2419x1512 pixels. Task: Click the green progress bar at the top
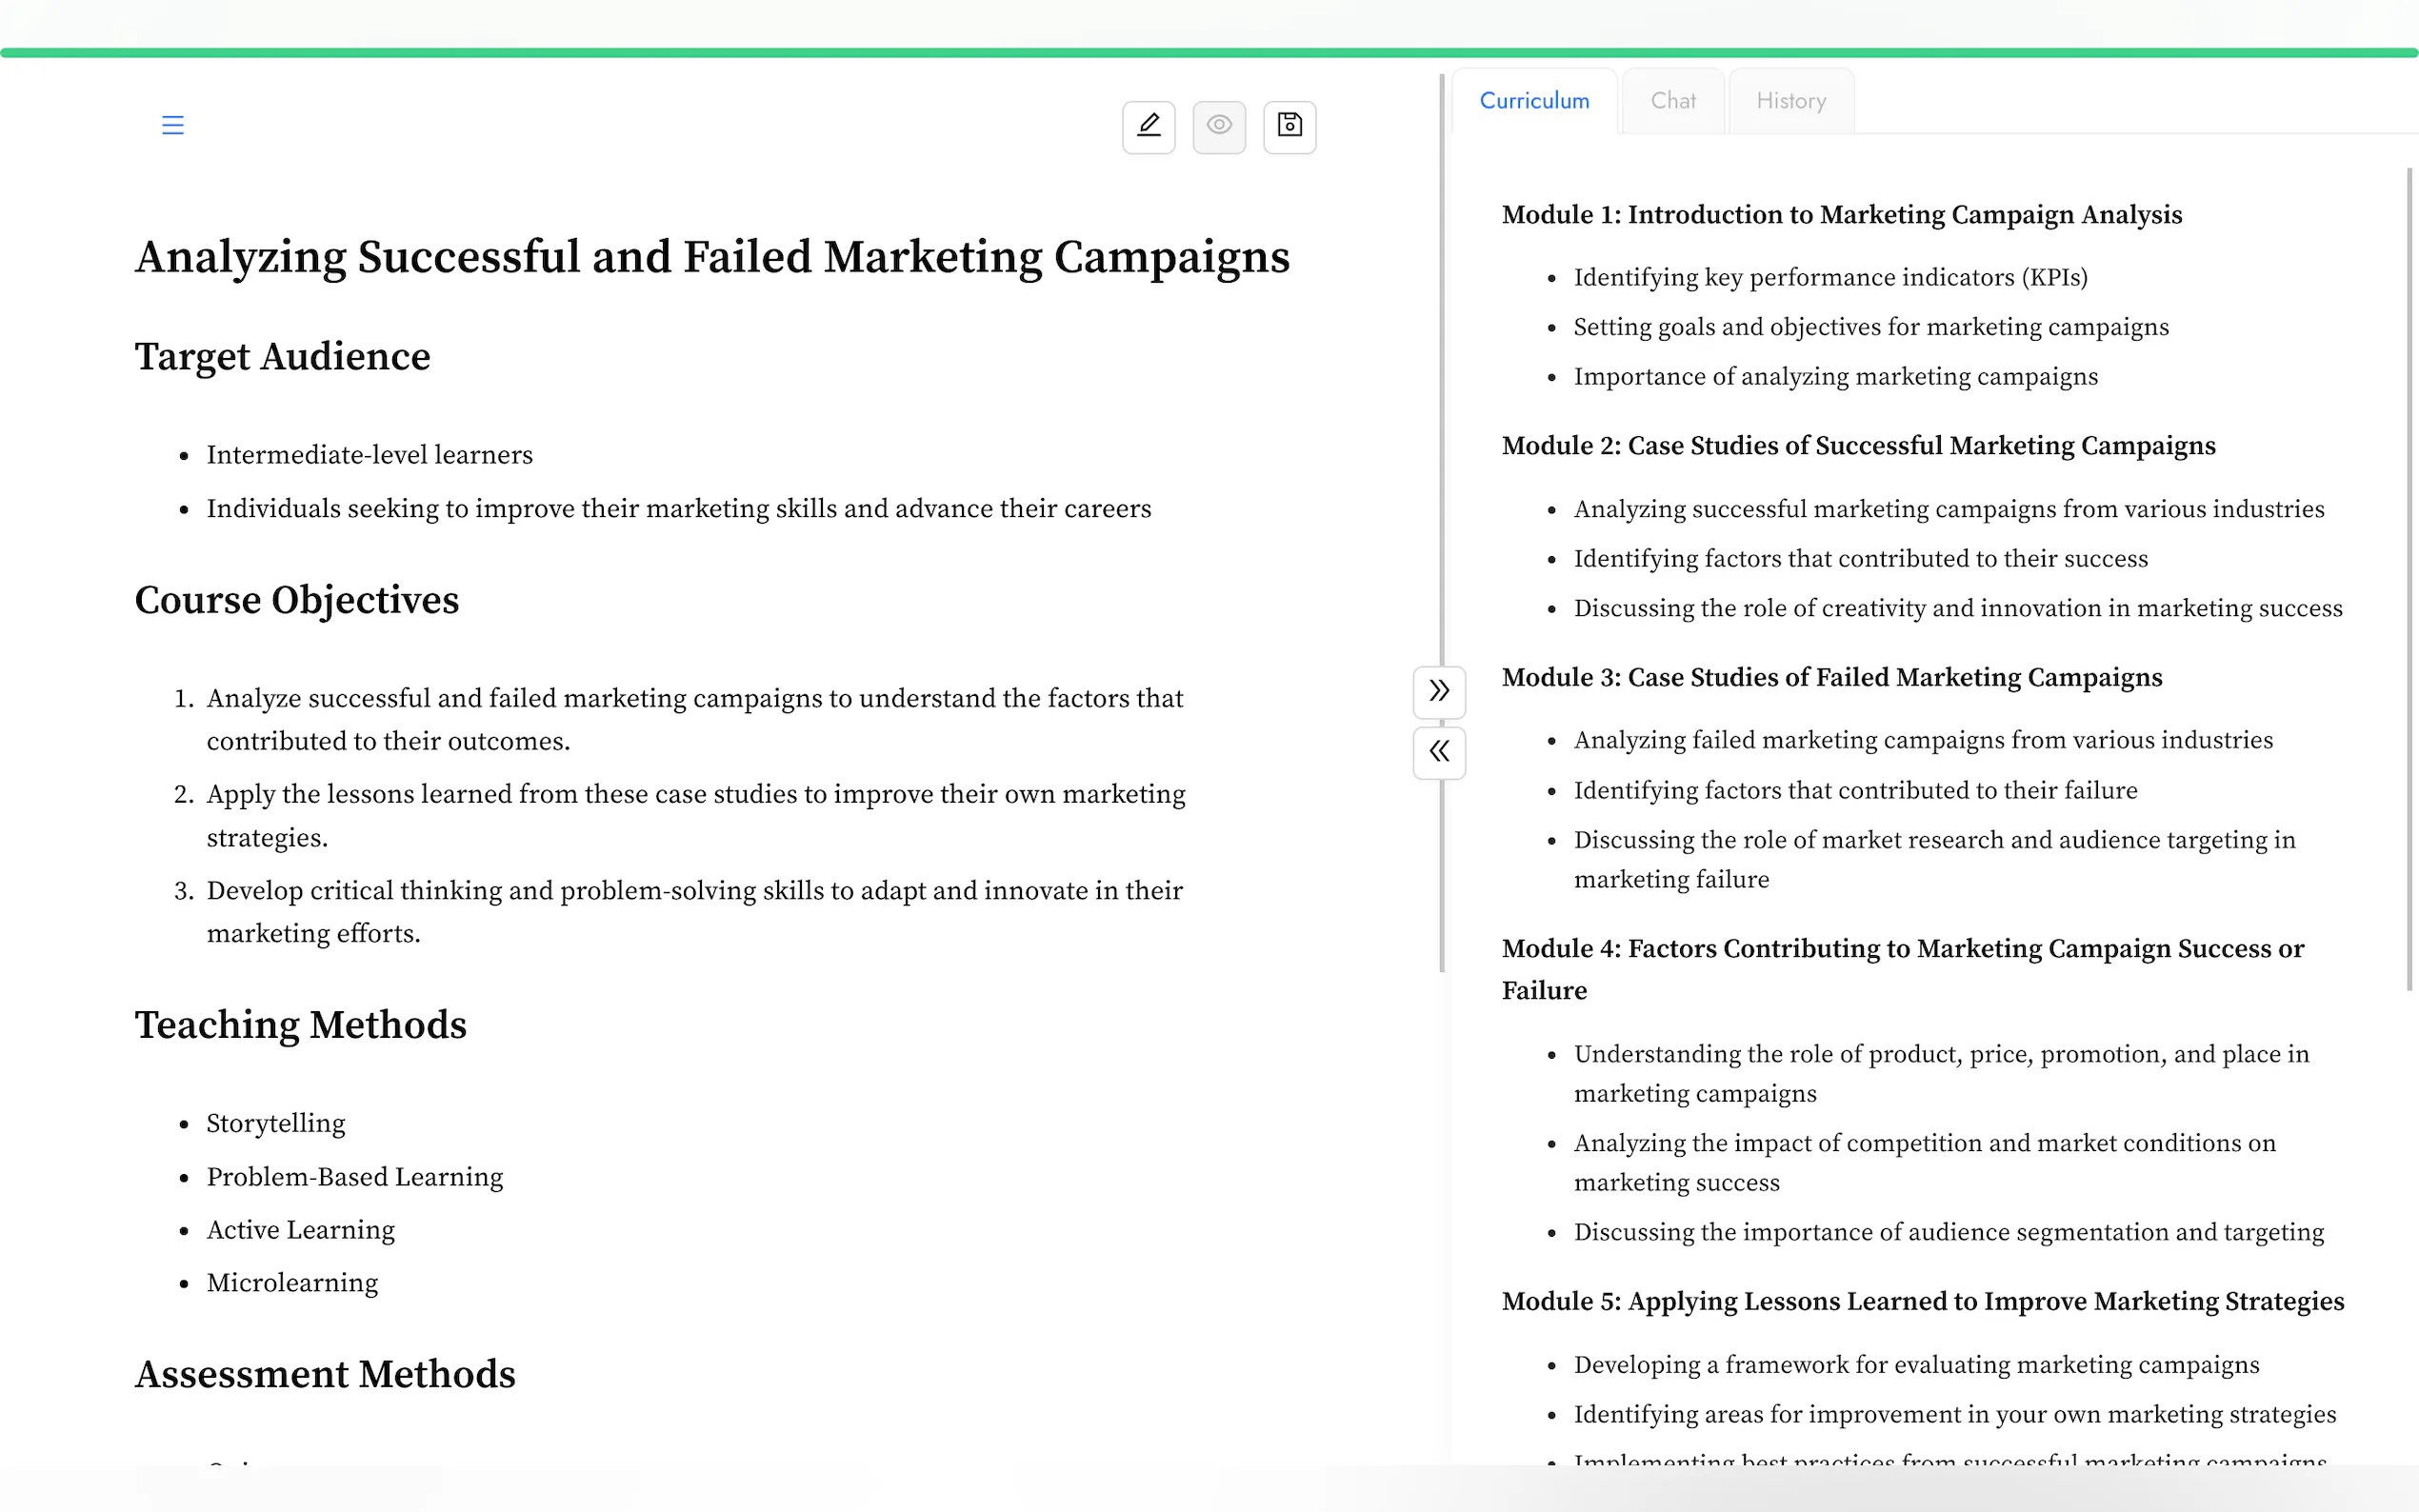[x=1209, y=52]
